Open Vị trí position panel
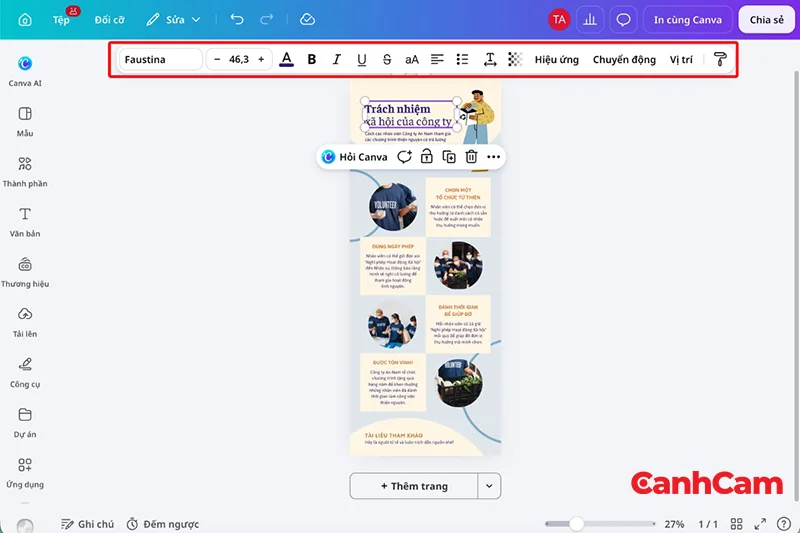Screen dimensions: 800x533 (x=681, y=60)
